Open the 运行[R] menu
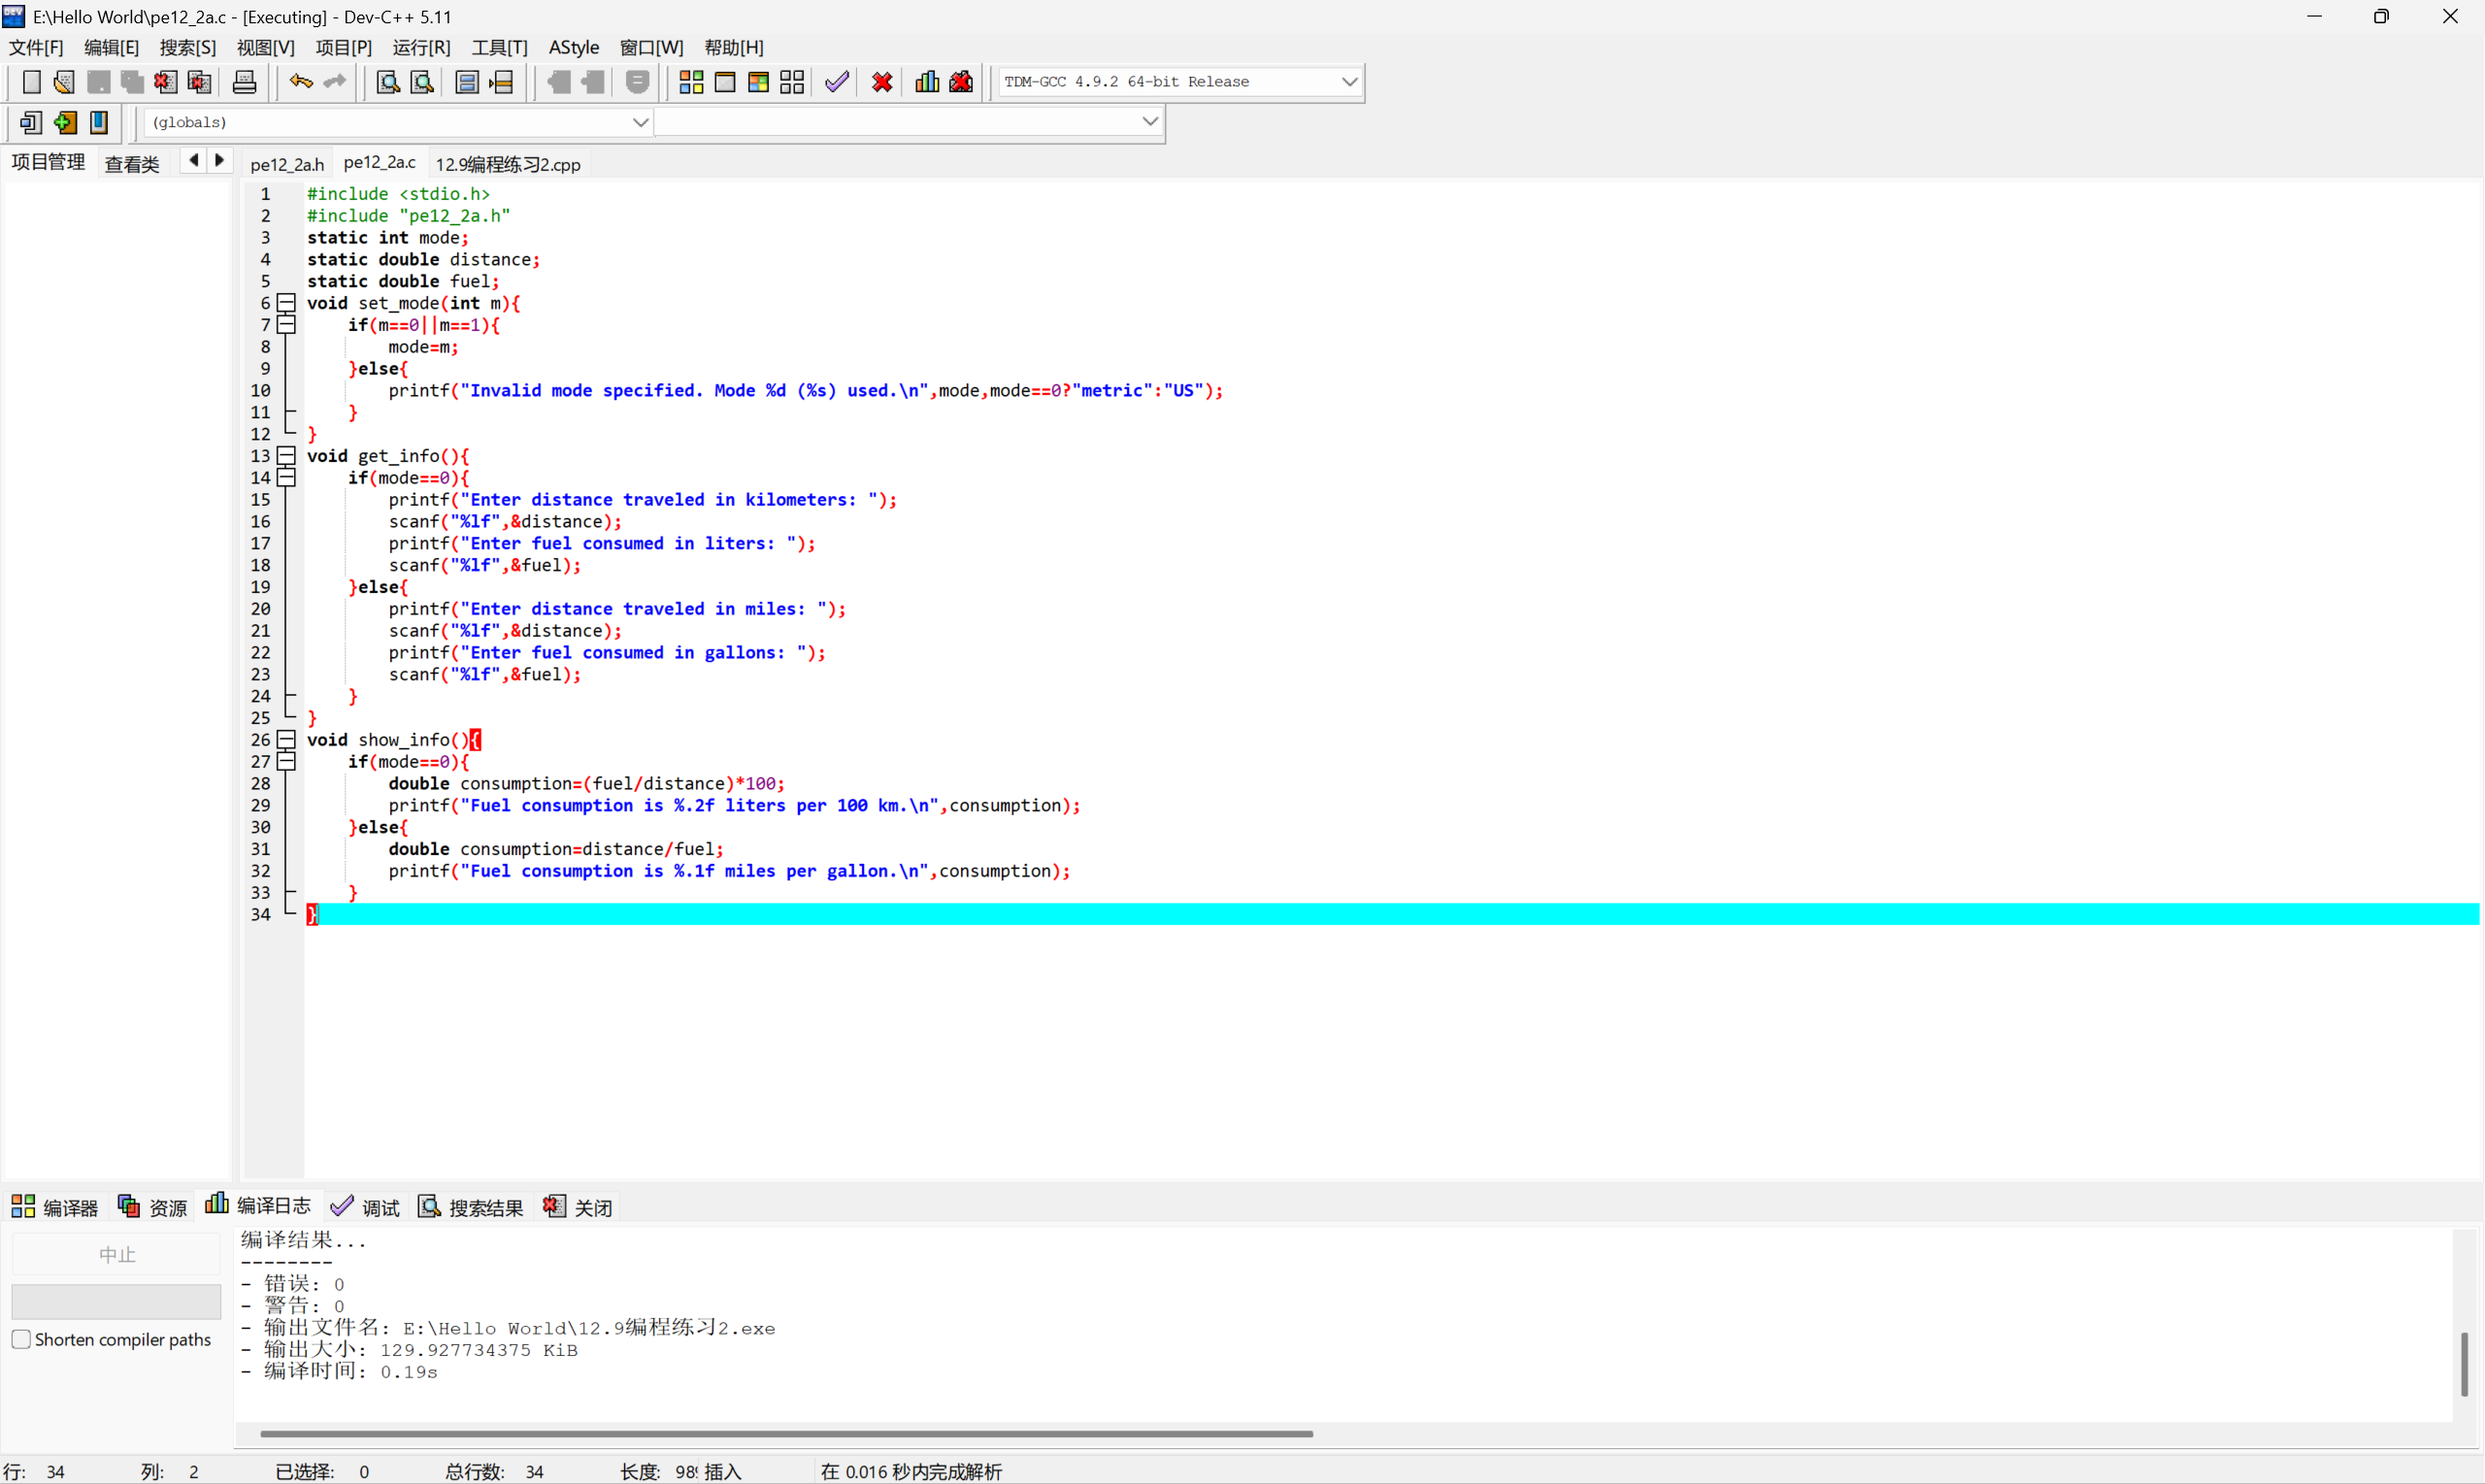 [421, 47]
